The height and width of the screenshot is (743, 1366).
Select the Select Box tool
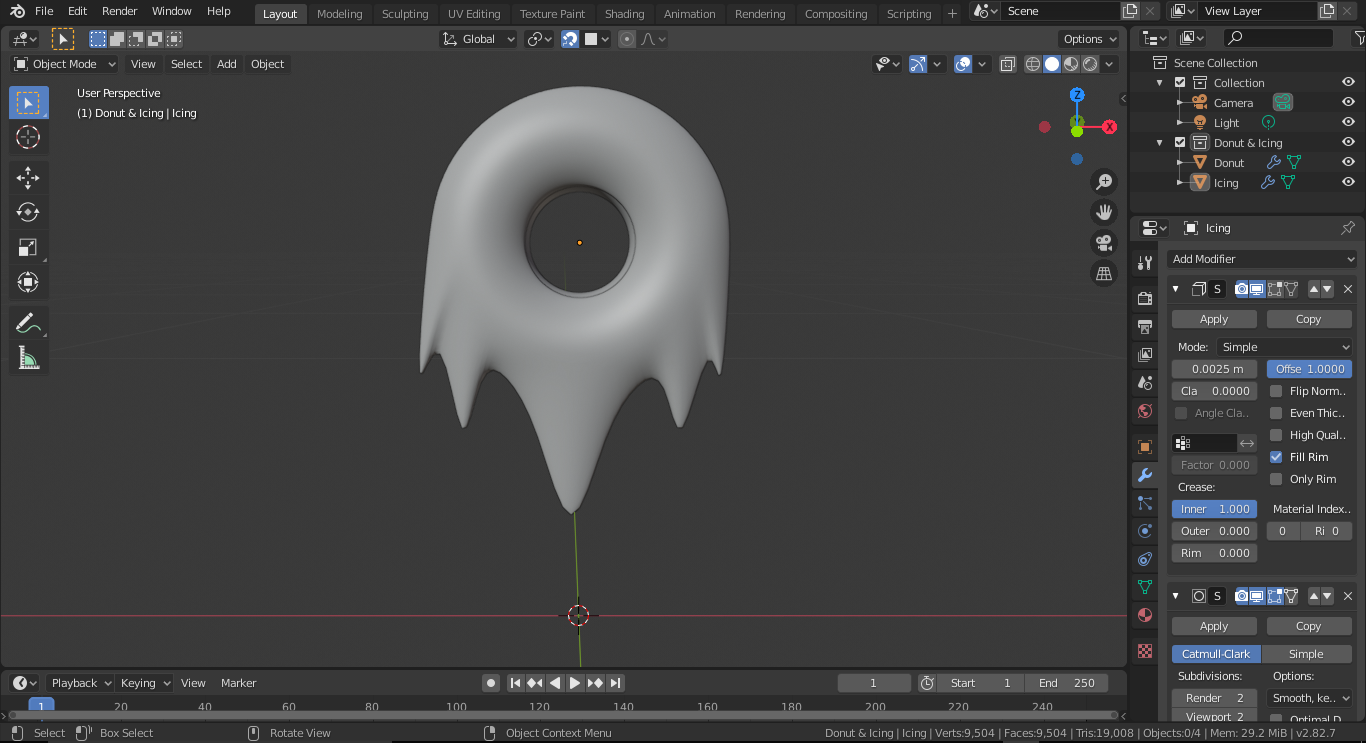[28, 102]
